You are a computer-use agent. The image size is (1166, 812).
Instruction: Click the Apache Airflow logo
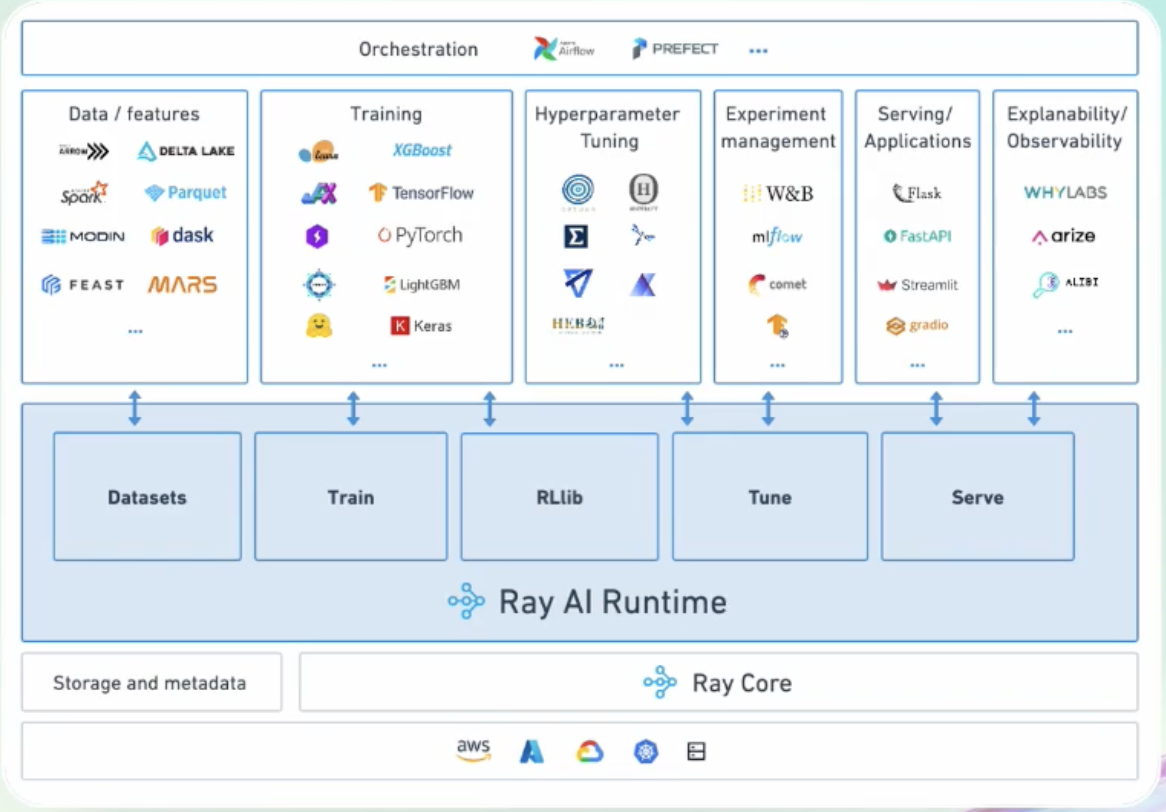click(564, 48)
